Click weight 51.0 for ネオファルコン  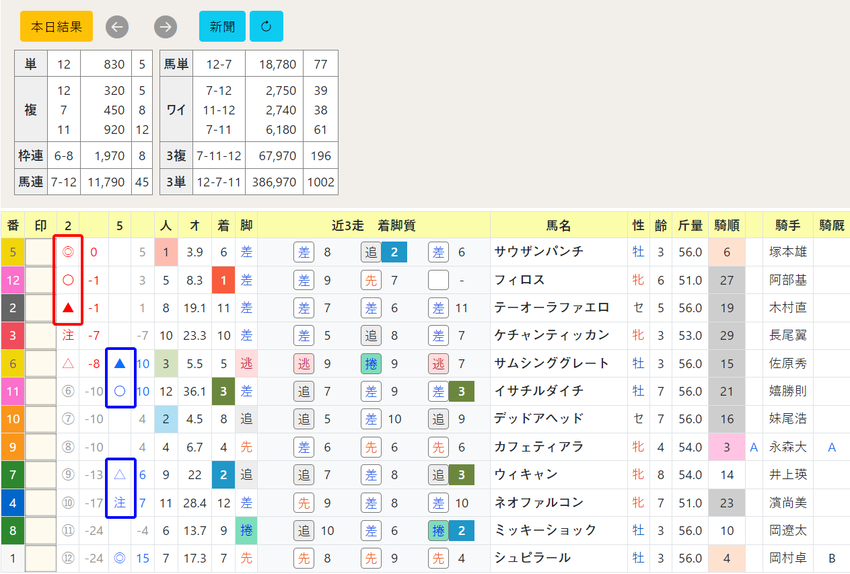[x=690, y=503]
